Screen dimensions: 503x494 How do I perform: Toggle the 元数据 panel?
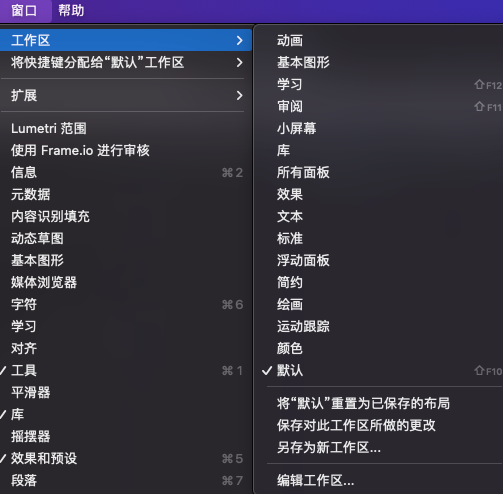pos(126,194)
